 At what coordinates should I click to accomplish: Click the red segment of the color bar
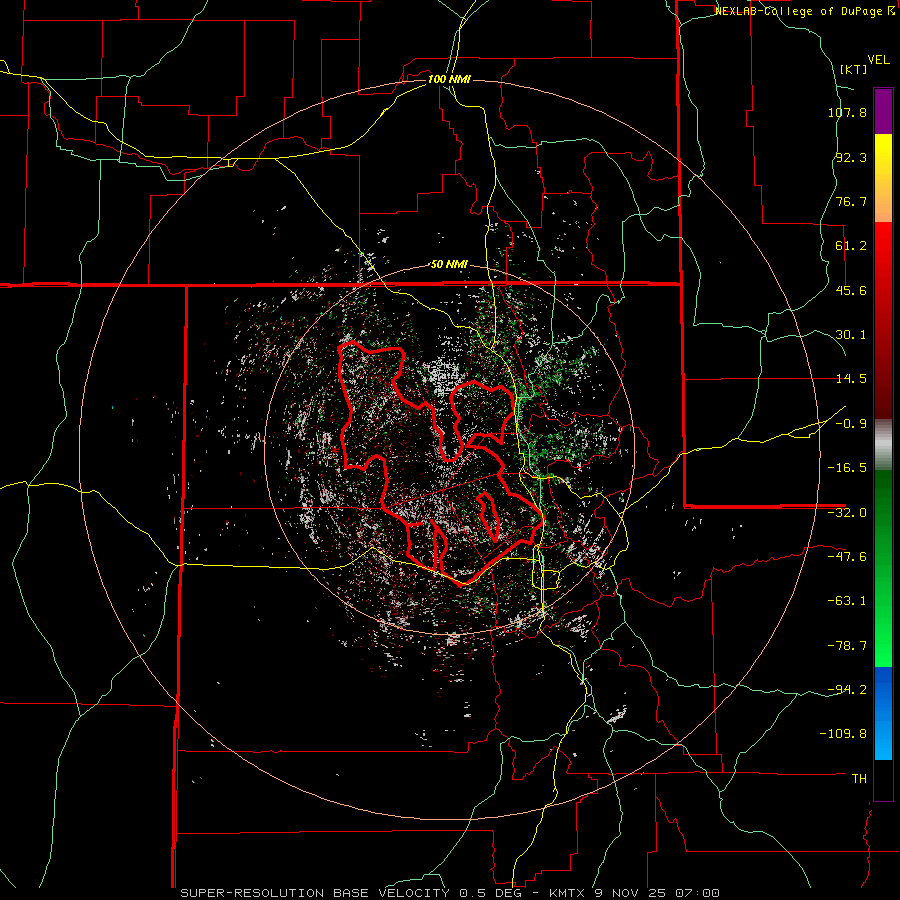(x=883, y=320)
